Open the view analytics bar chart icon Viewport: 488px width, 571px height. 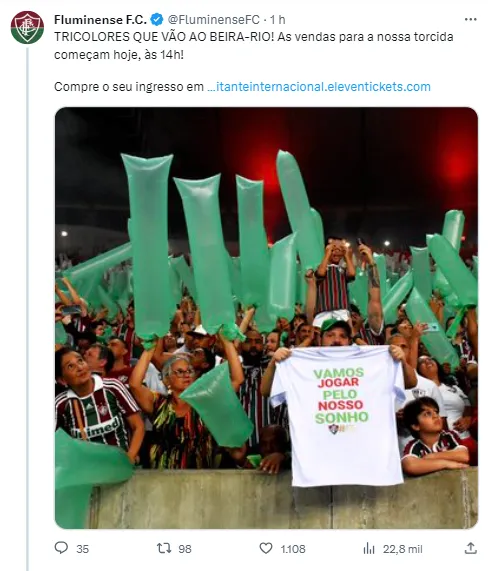click(x=369, y=548)
